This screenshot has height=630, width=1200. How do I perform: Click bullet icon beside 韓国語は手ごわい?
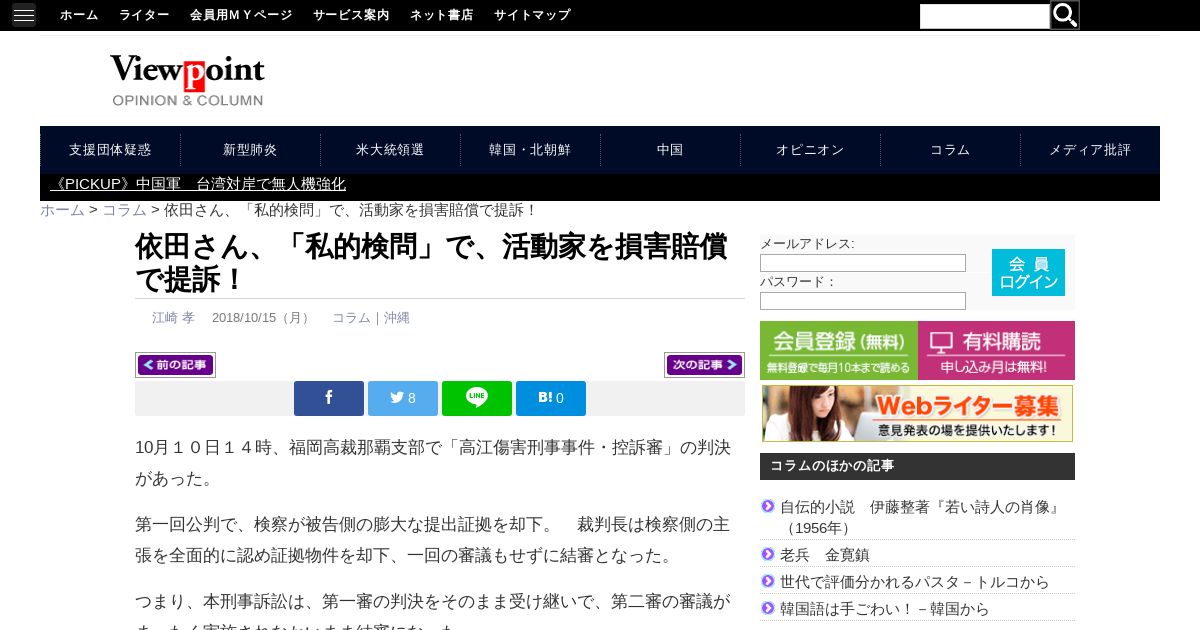pos(768,607)
